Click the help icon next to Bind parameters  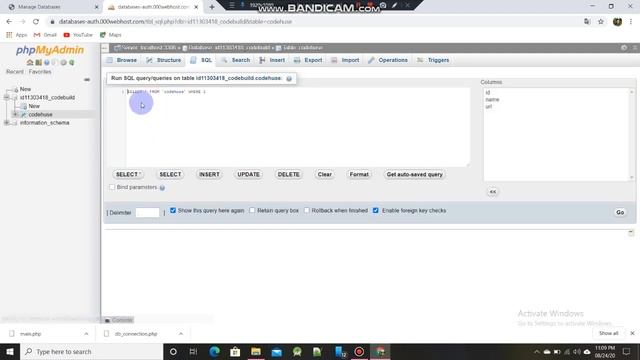162,188
